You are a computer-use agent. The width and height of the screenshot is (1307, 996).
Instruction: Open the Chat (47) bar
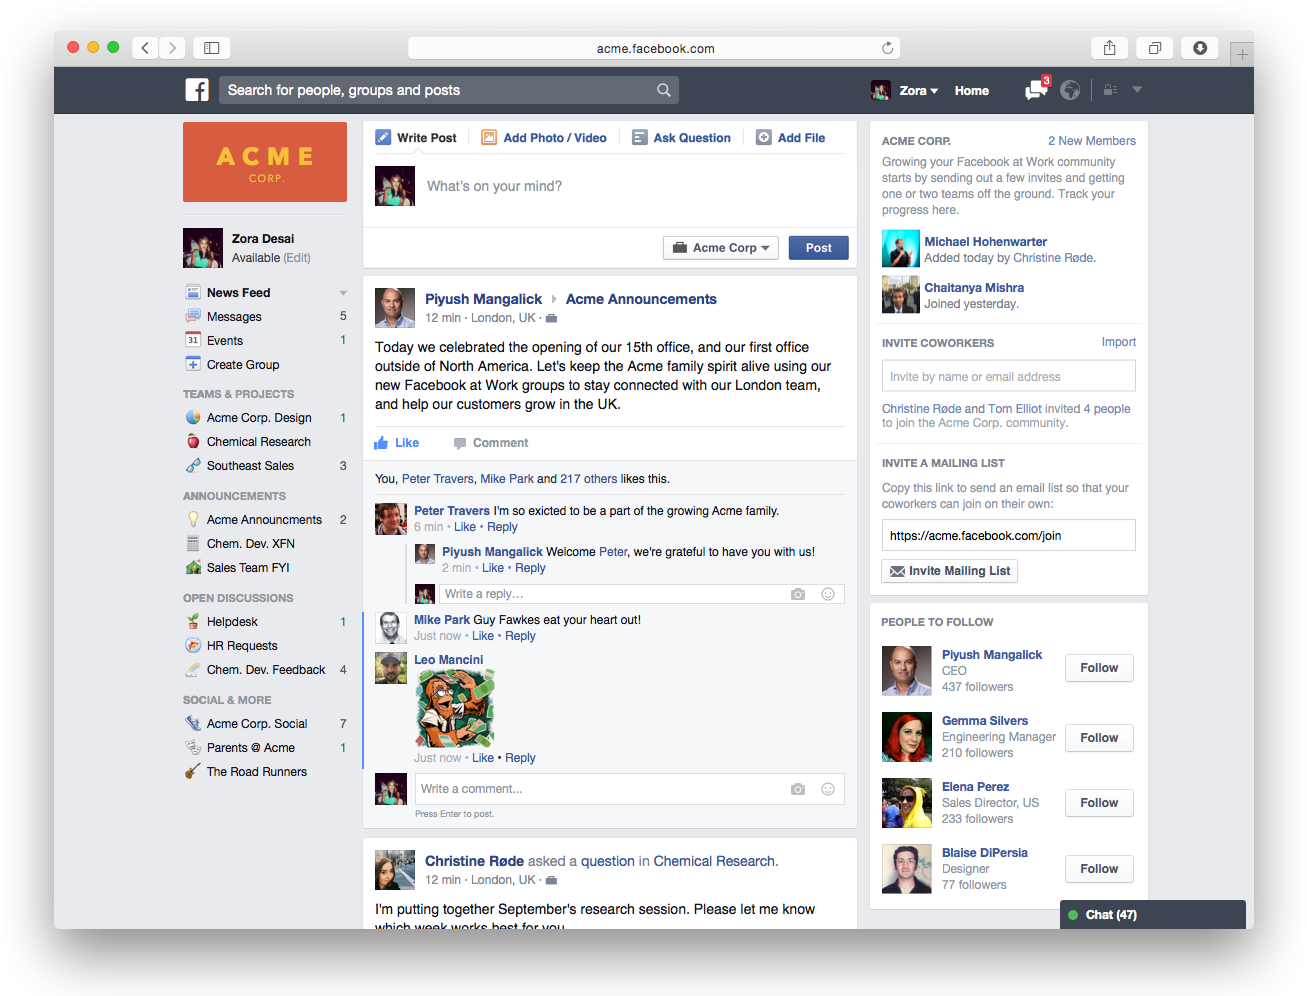click(x=1153, y=915)
